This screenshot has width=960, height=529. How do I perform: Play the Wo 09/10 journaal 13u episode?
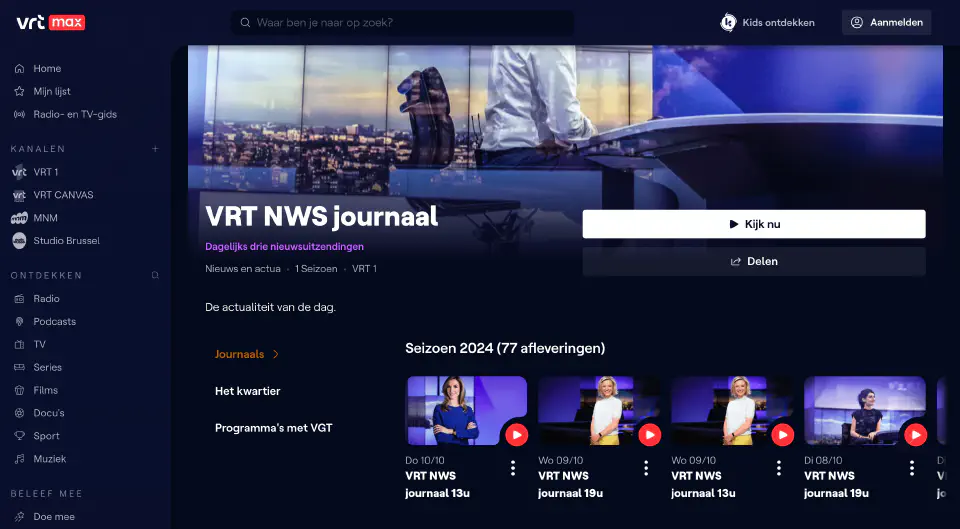coord(782,435)
